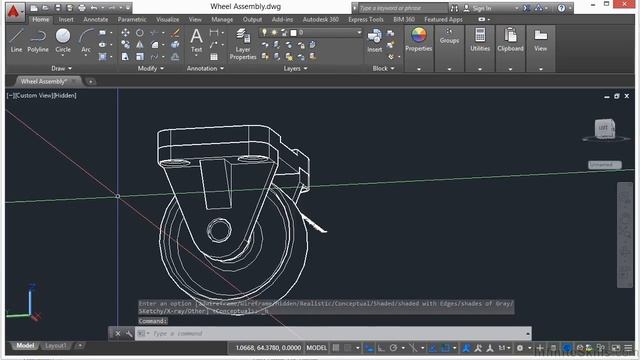Select the Move tool in Modify panel
640x360 pixels.
125,33
